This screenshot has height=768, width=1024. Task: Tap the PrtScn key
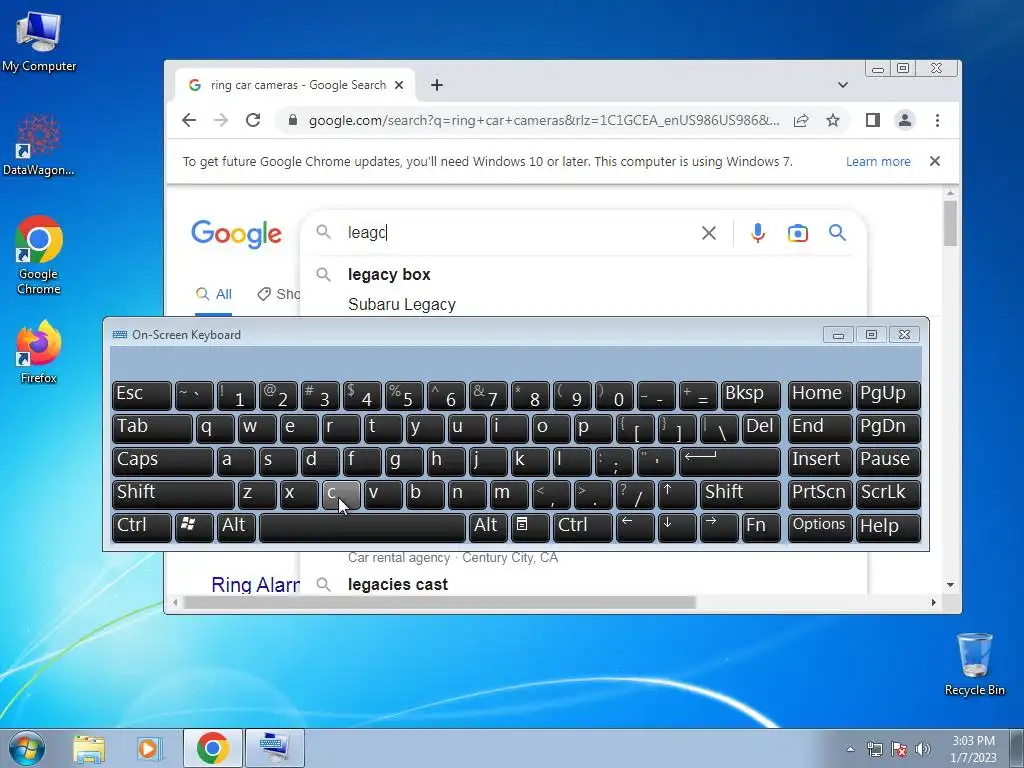tap(820, 493)
